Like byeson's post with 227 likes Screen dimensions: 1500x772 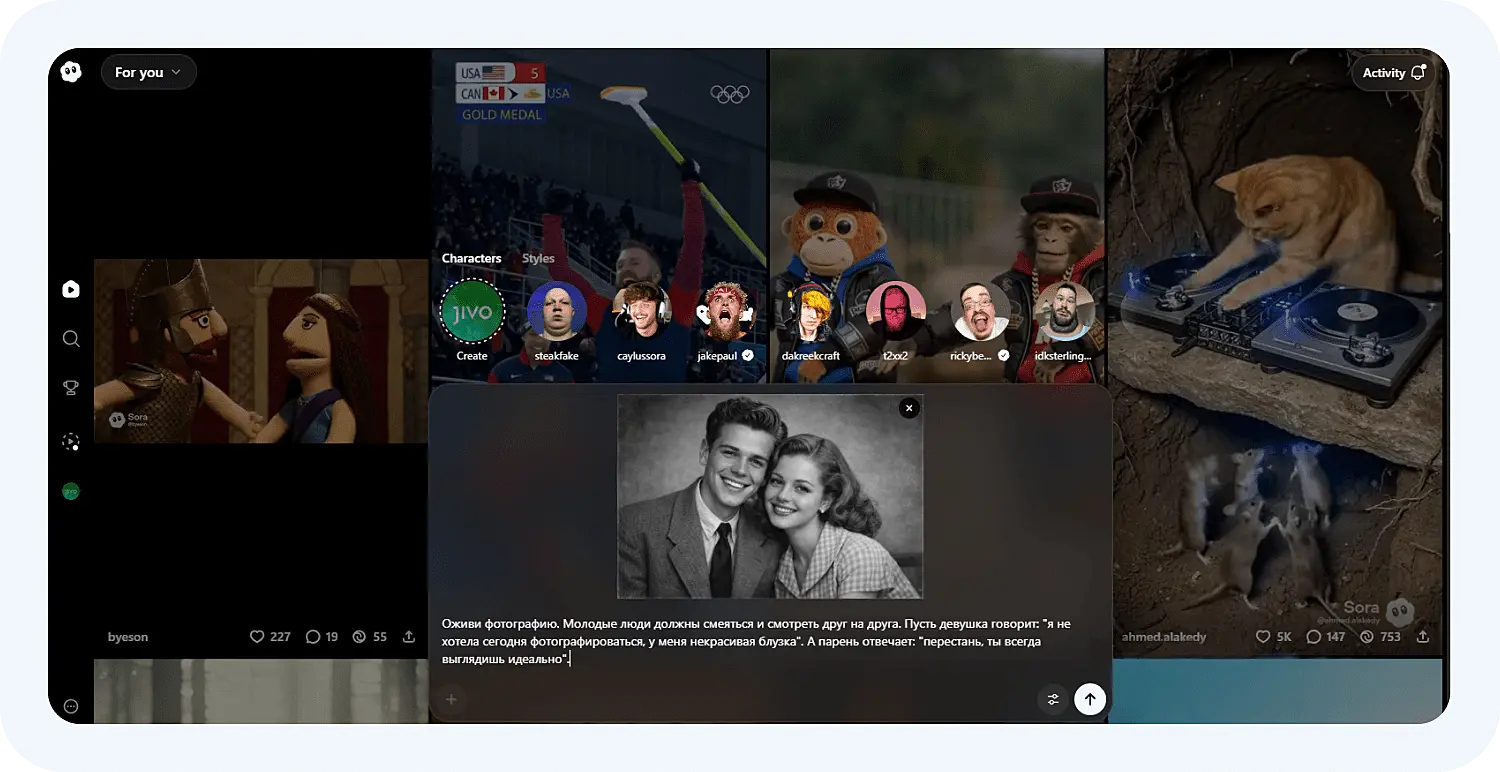270,637
